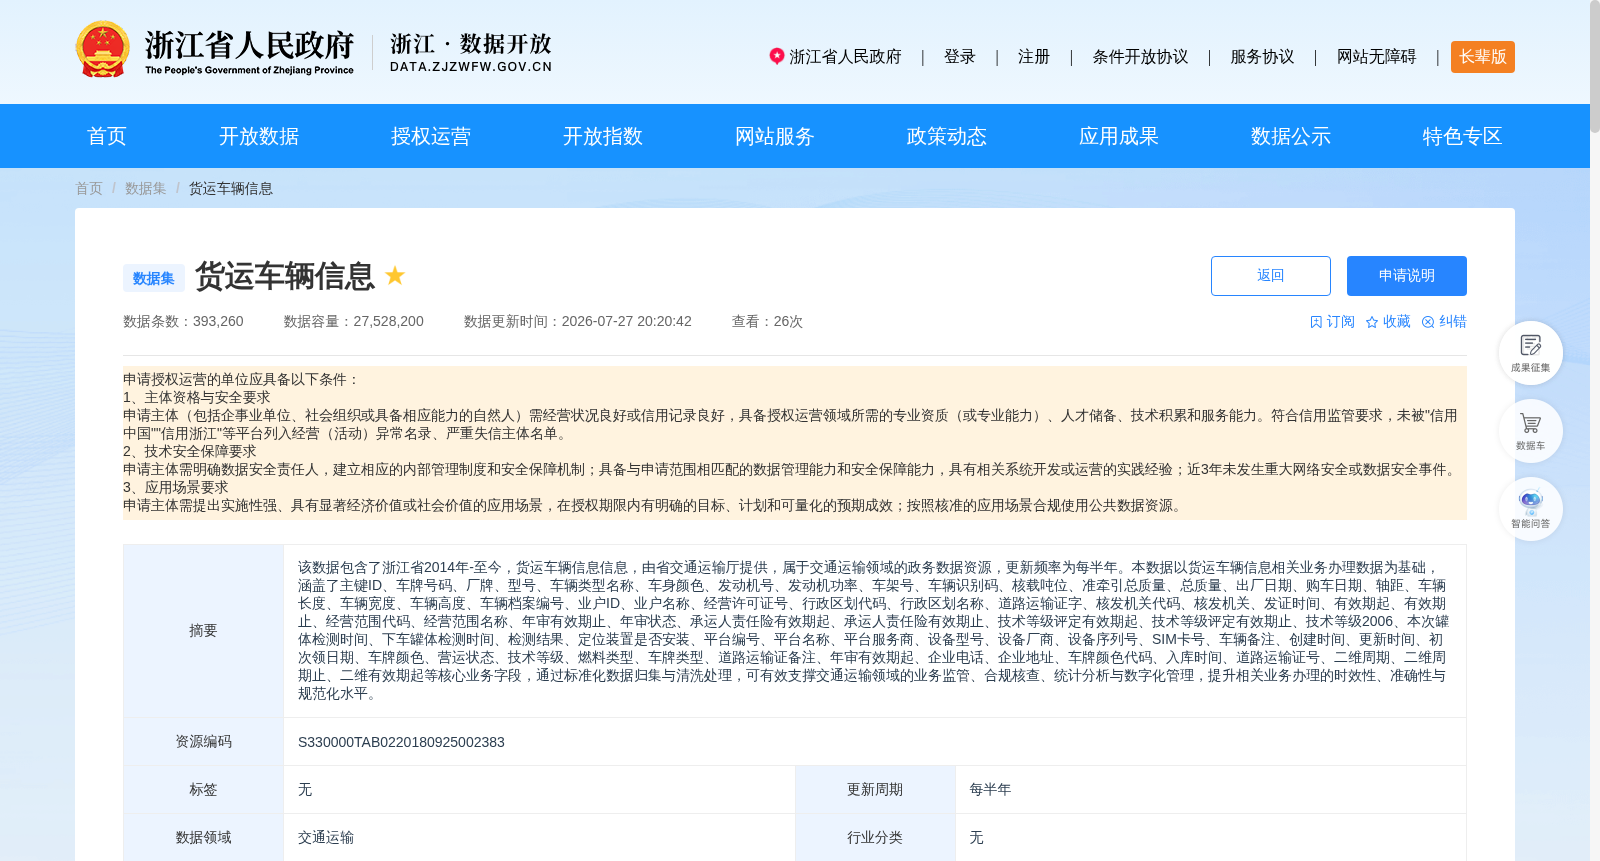This screenshot has height=861, width=1600.
Task: Click the 更新周期 label cell
Action: [875, 790]
